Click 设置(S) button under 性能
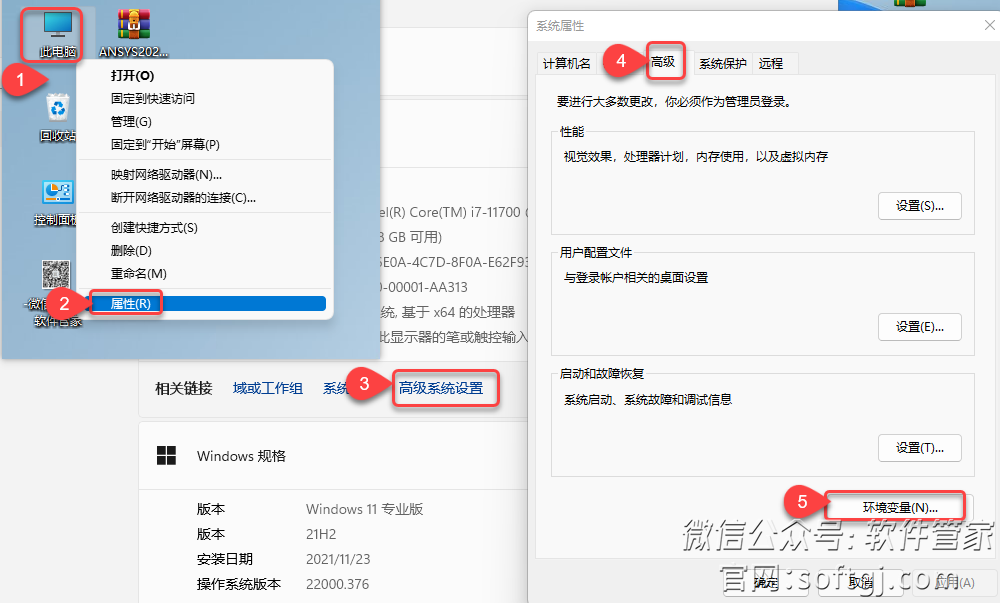Screen dimensions: 1000x603 (919, 206)
